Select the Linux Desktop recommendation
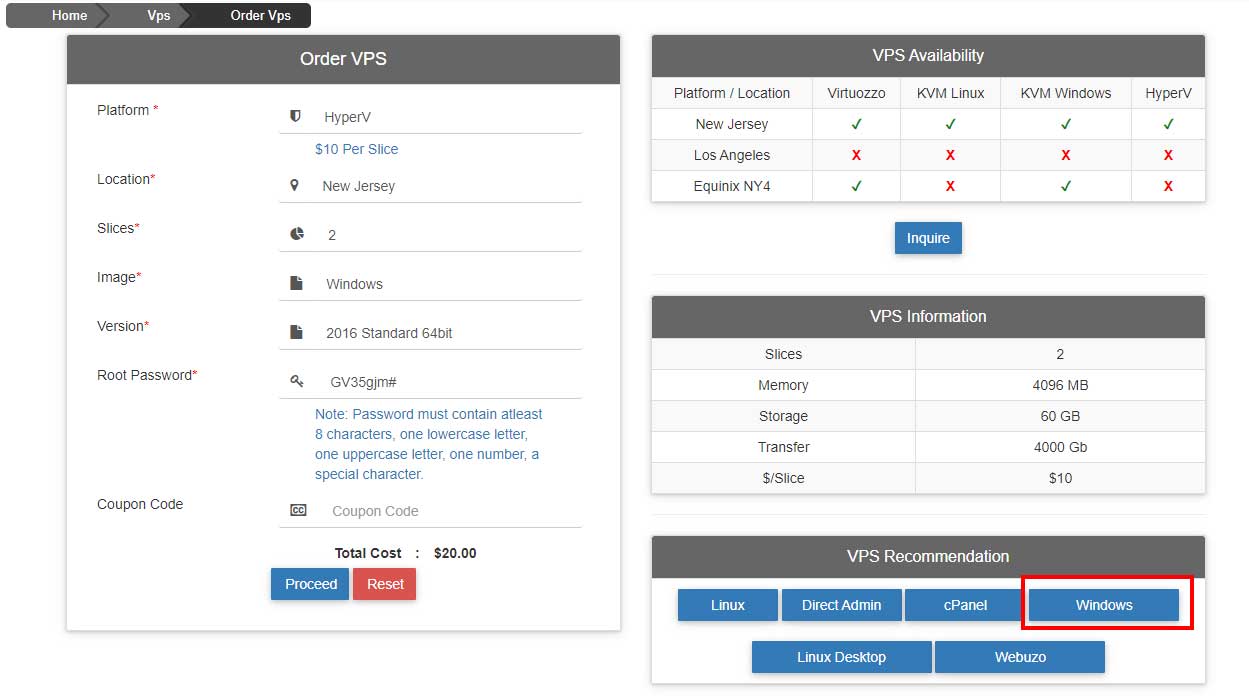This screenshot has width=1249, height=700. click(x=841, y=657)
